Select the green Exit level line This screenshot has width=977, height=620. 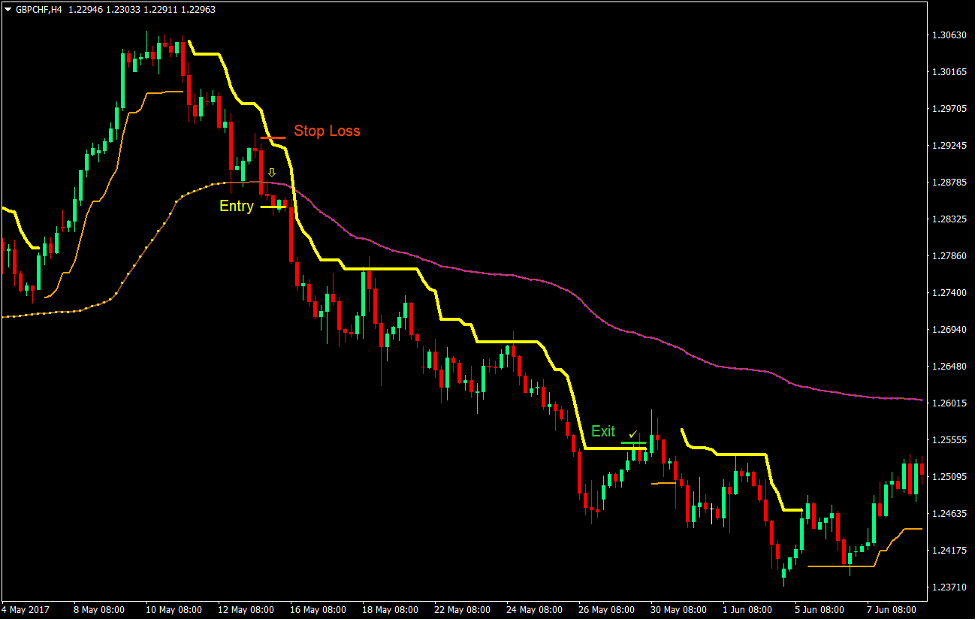click(x=634, y=443)
